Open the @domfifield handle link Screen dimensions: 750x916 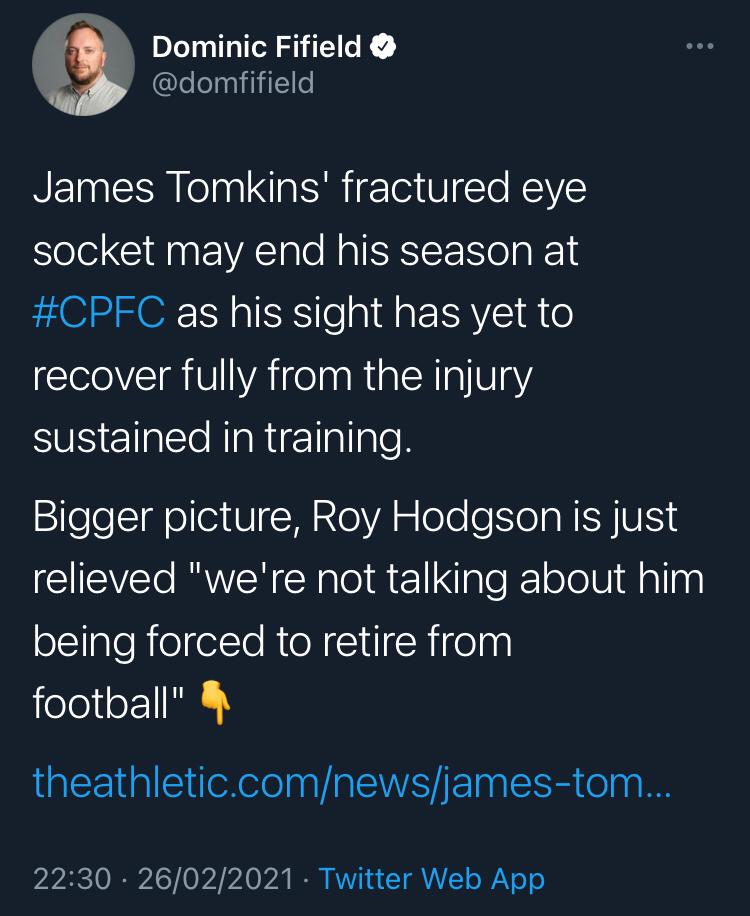point(232,82)
